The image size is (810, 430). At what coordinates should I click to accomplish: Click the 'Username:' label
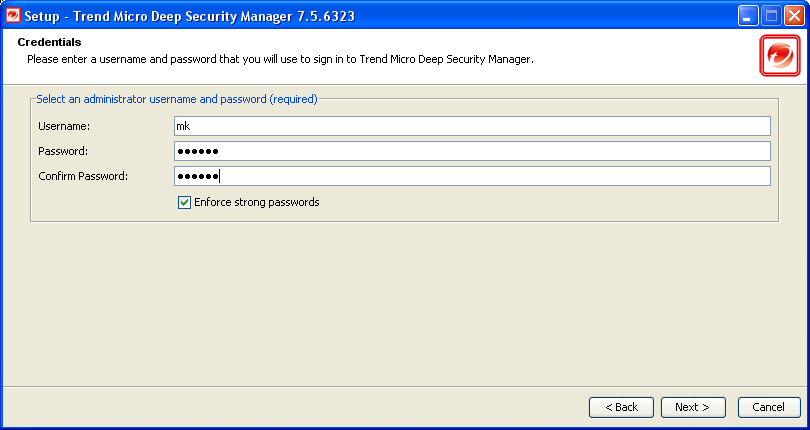[64, 126]
